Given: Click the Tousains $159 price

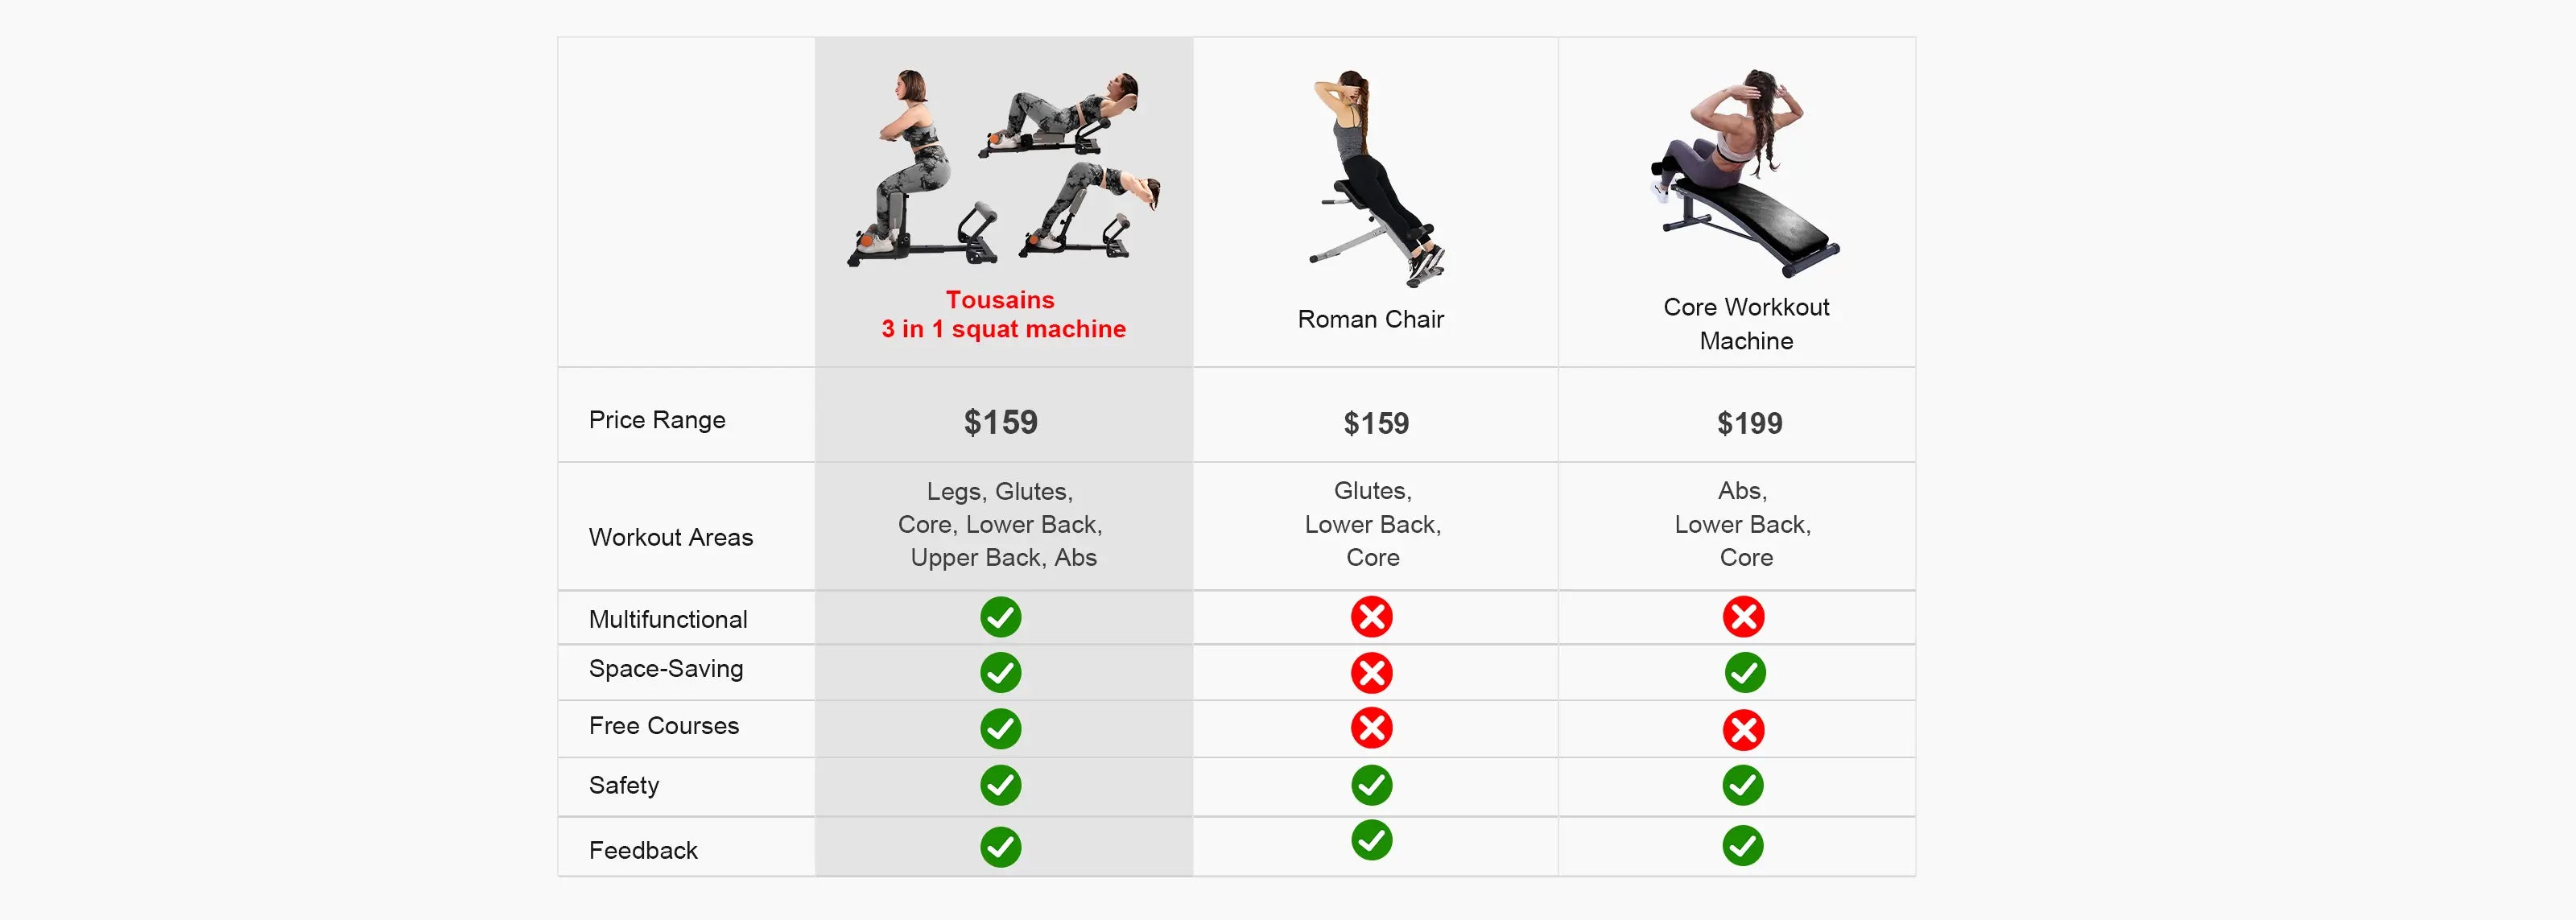Looking at the screenshot, I should pos(1000,422).
